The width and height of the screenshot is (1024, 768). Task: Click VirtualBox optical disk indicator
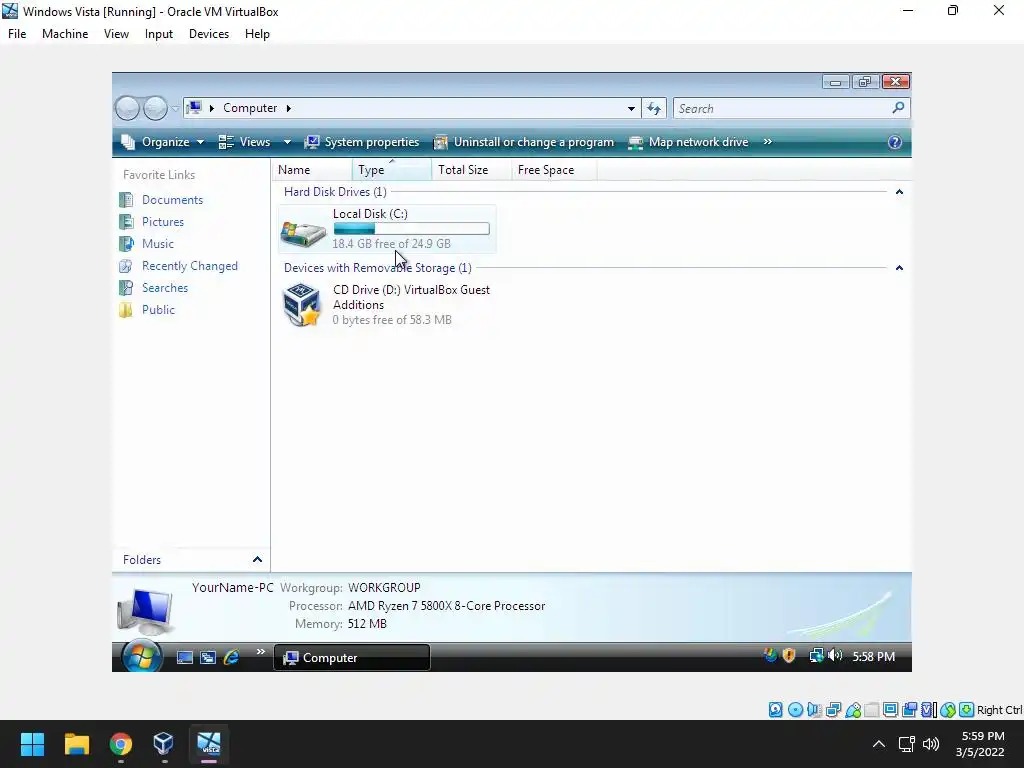point(795,710)
